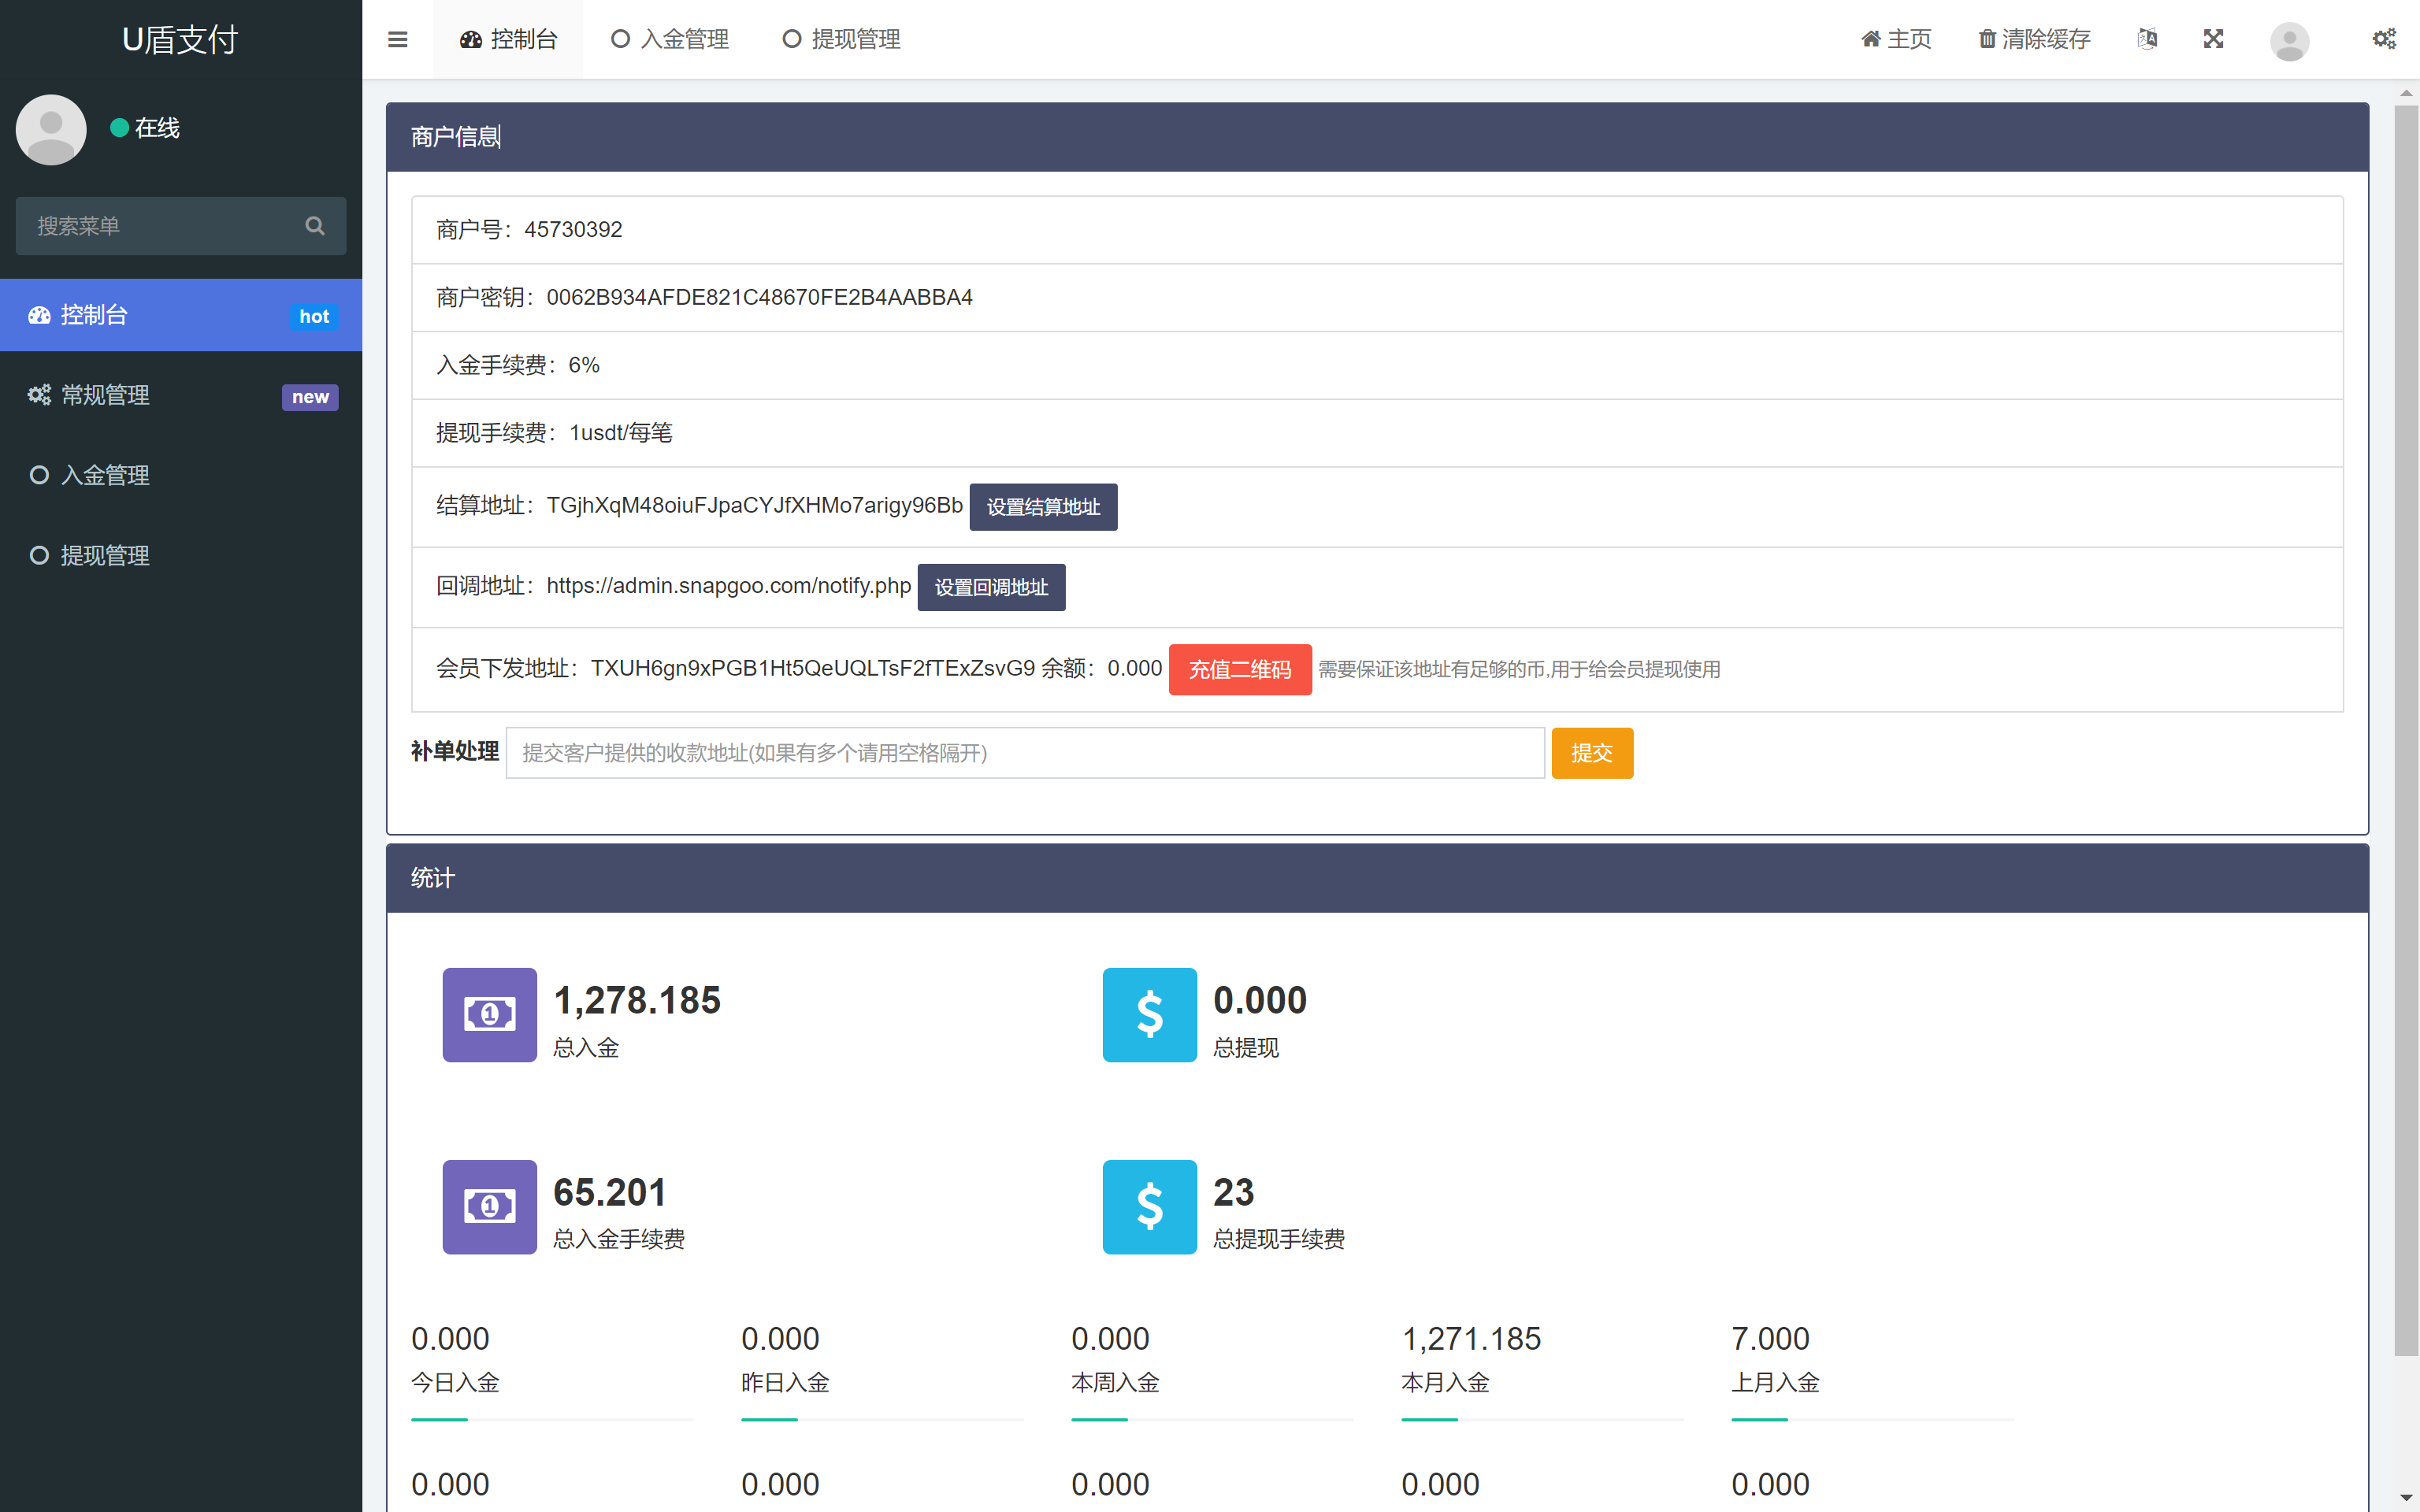
Task: Click the blue dollar 总提现 icon
Action: [x=1149, y=1014]
